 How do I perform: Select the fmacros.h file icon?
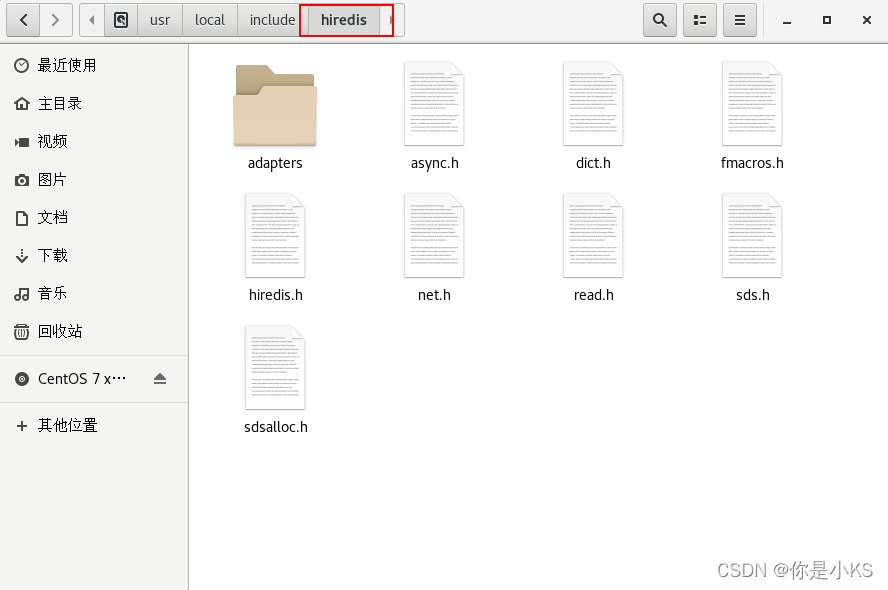click(x=752, y=104)
